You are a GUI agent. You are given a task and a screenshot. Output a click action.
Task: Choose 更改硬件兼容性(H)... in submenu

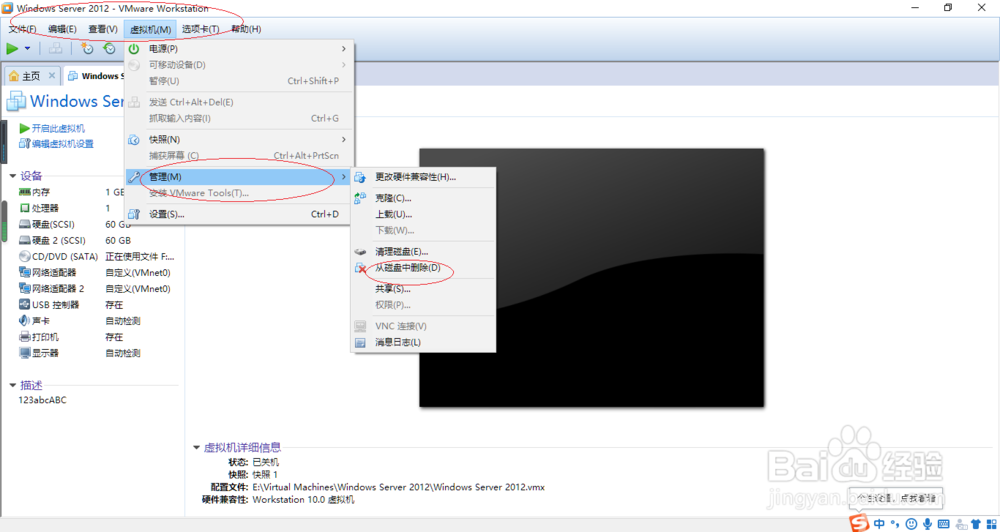[x=423, y=177]
